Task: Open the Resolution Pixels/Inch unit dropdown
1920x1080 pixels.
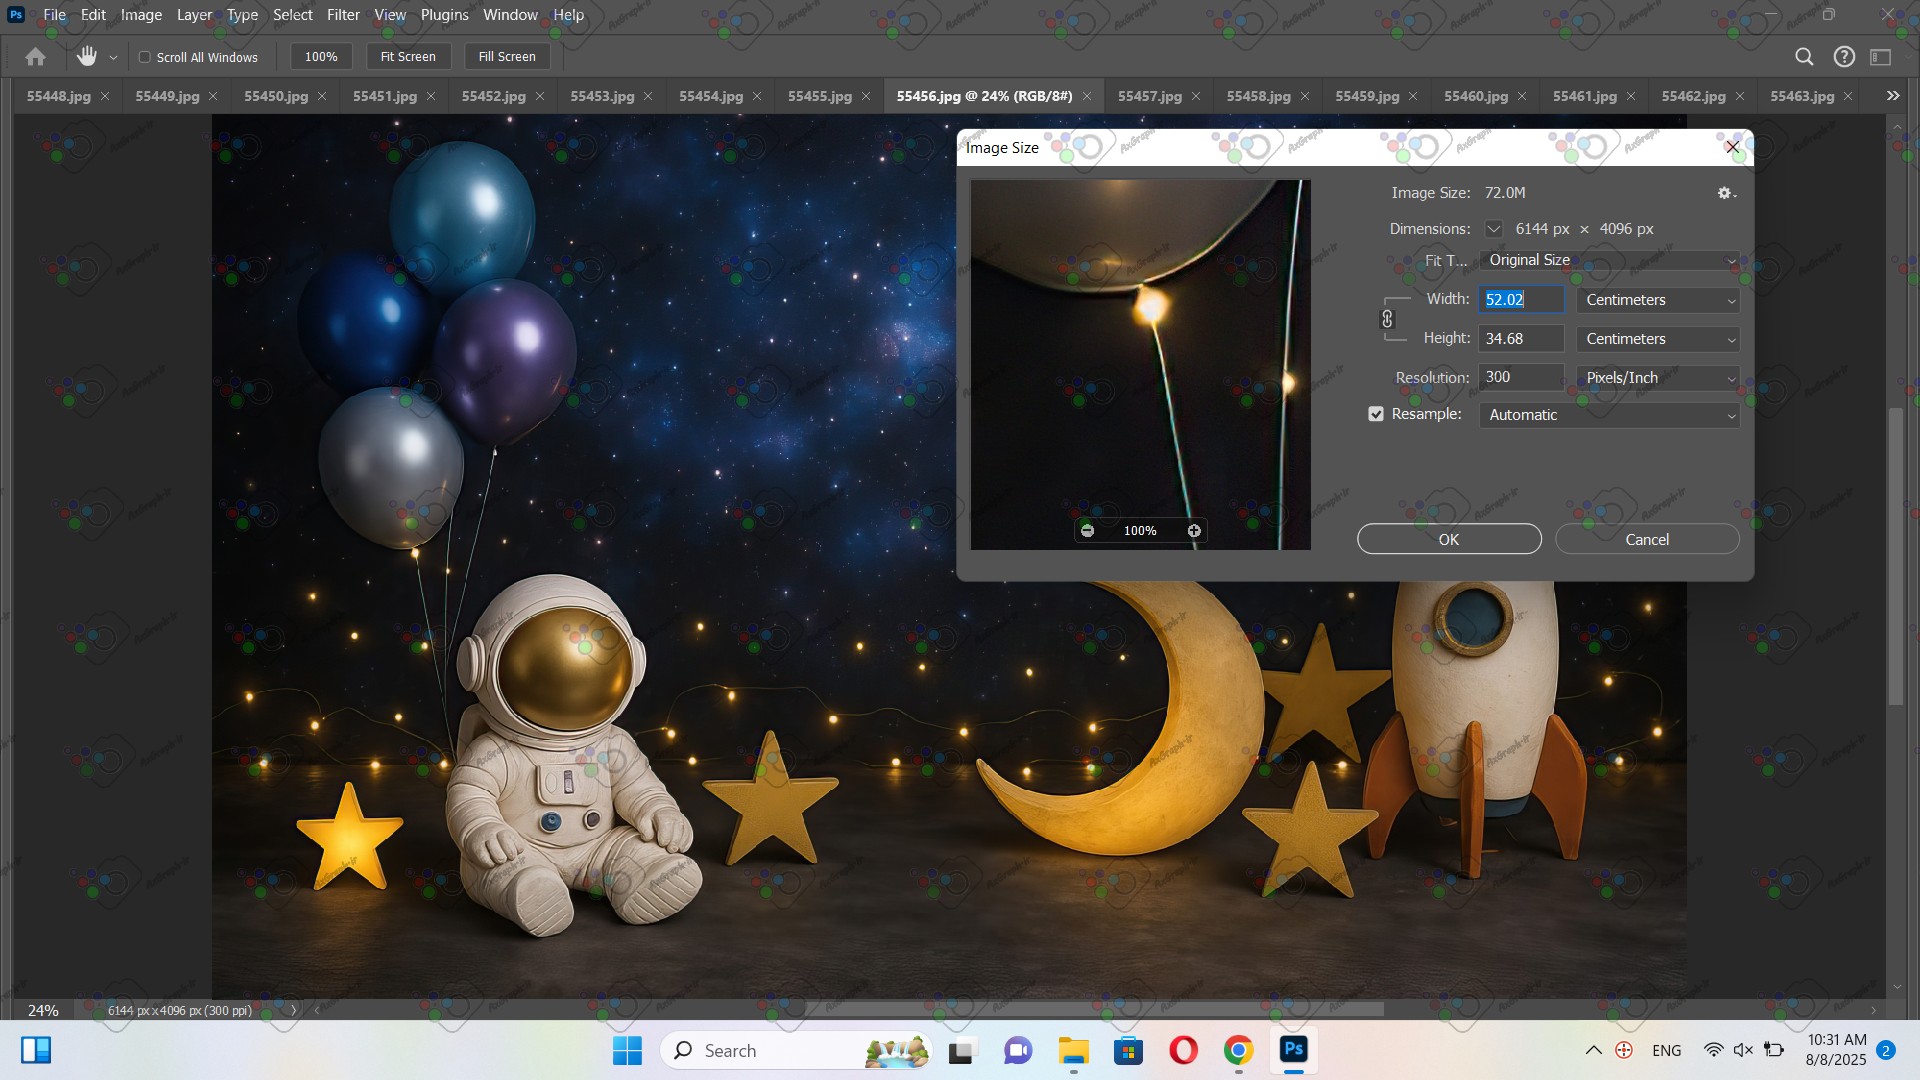Action: tap(1657, 378)
